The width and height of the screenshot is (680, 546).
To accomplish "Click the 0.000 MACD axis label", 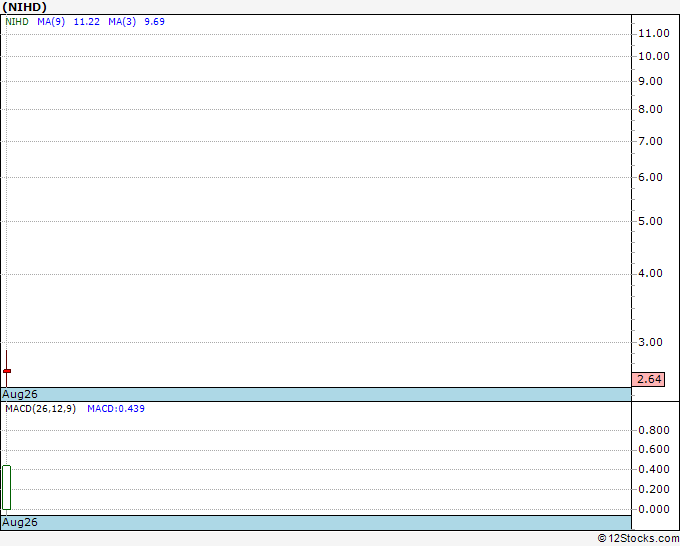I will tap(654, 509).
